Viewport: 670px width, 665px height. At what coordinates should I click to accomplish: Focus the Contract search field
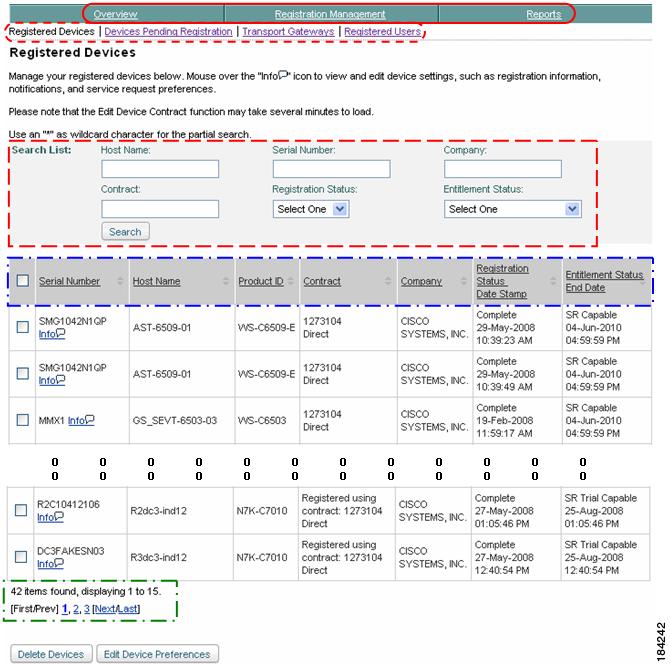click(x=160, y=209)
